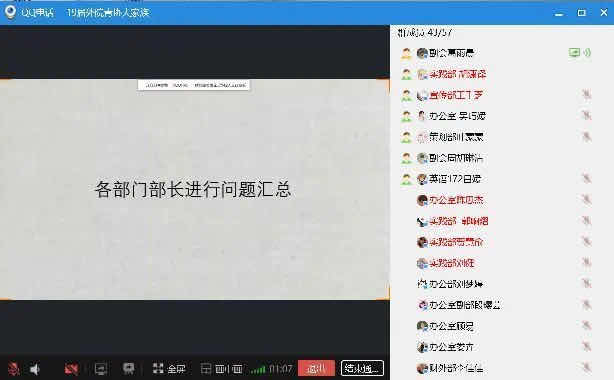This screenshot has width=614, height=380.
Task: Click the floating sharing banner above slide
Action: coord(194,85)
